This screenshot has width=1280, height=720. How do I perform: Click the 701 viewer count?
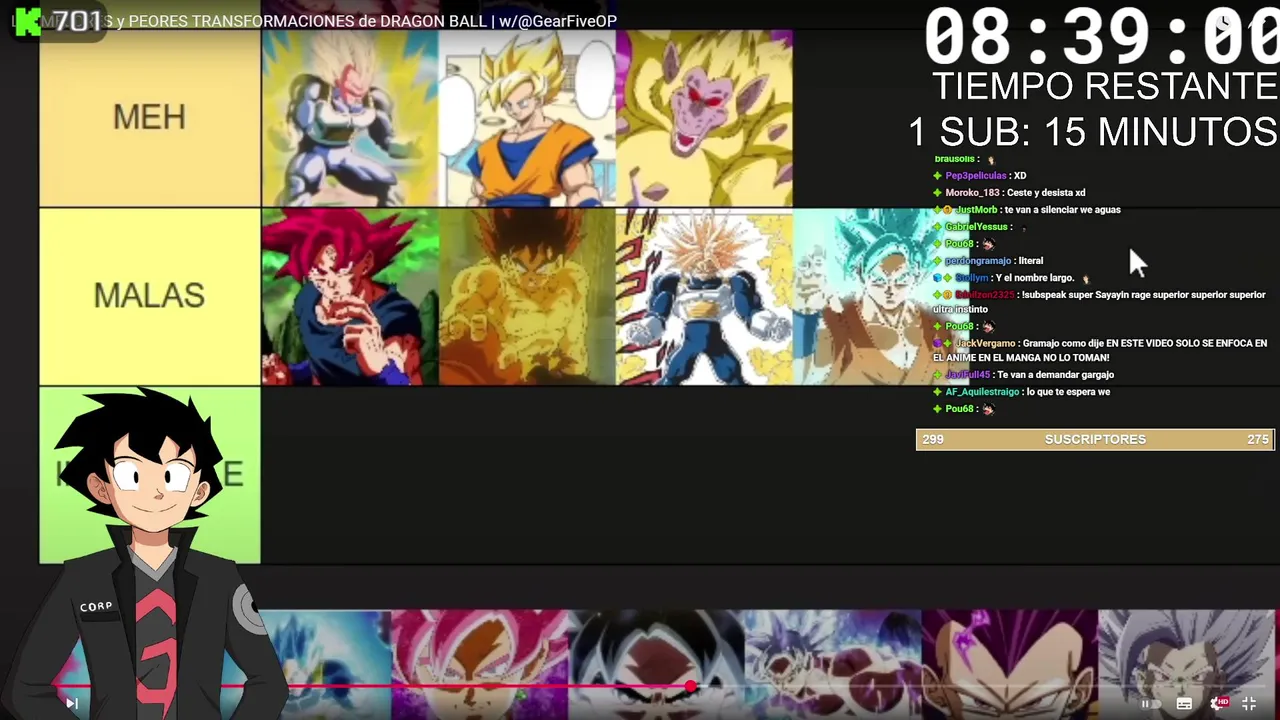(78, 21)
